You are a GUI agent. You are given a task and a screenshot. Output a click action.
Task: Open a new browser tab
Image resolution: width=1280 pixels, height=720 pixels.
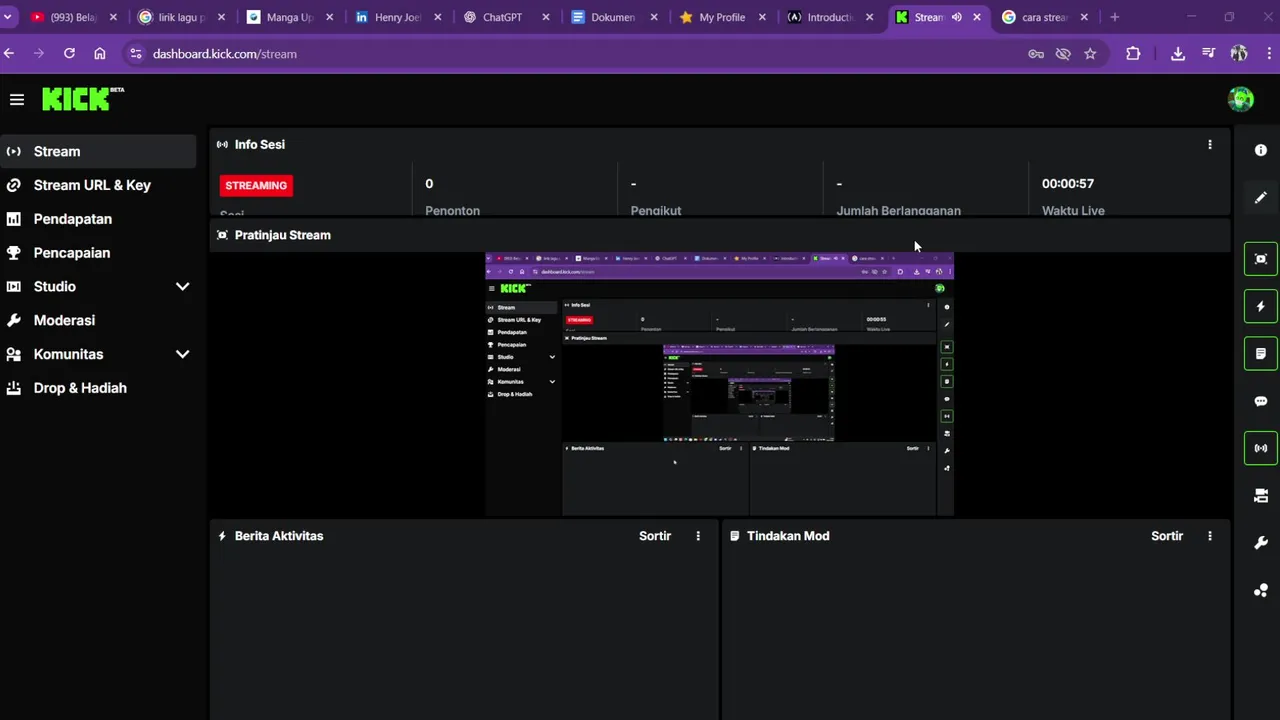[1114, 17]
